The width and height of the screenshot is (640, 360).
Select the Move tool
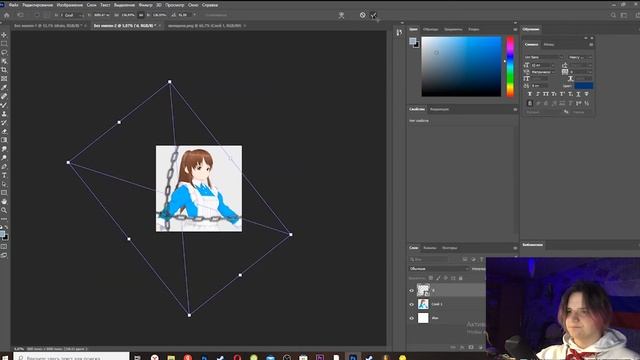[x=4, y=35]
